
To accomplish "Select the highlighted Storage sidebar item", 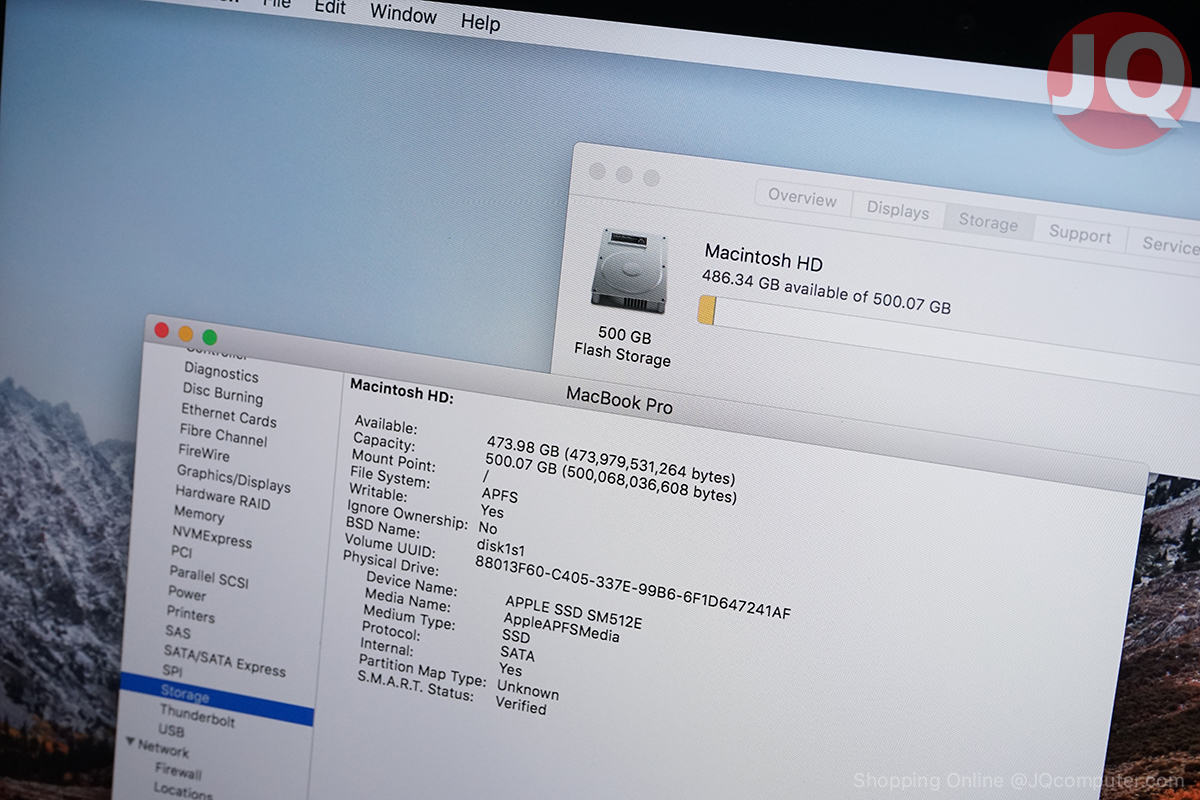I will [x=216, y=699].
